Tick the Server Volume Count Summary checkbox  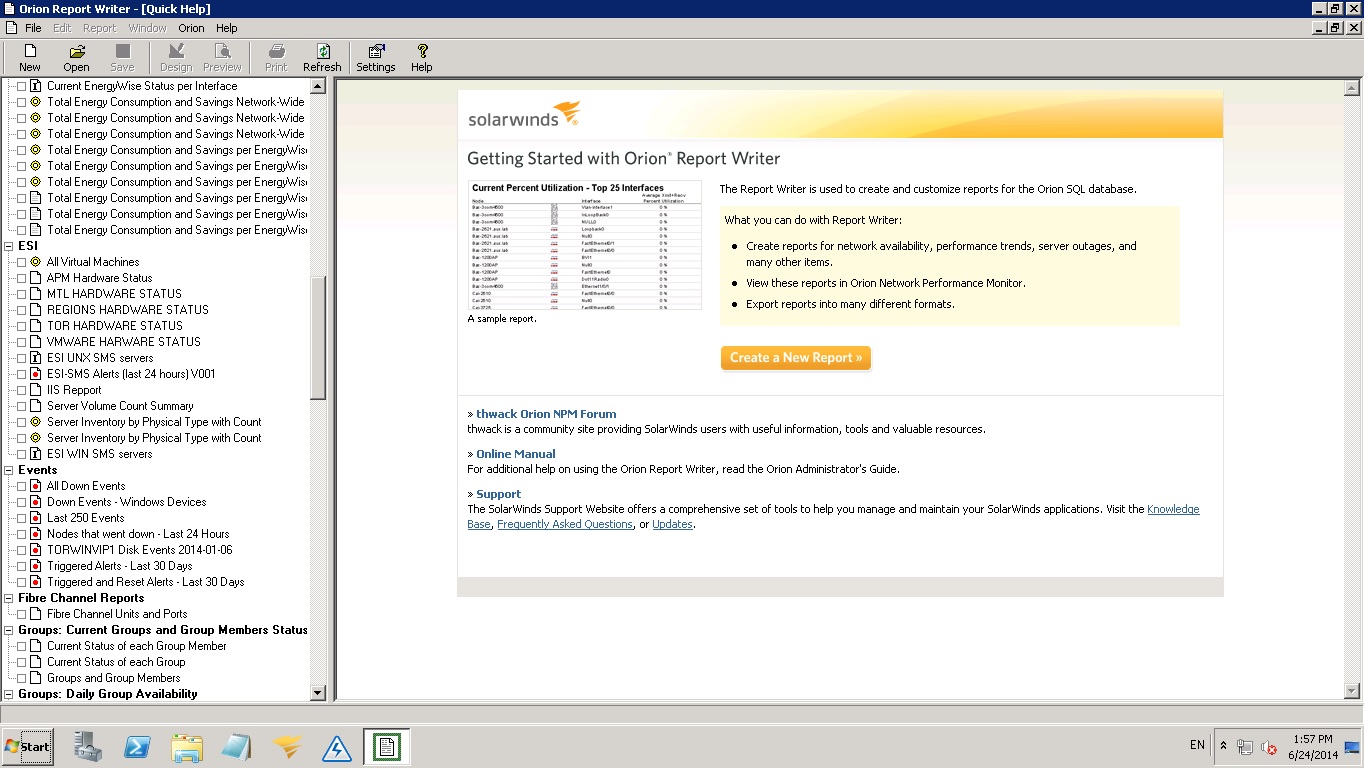(x=21, y=406)
